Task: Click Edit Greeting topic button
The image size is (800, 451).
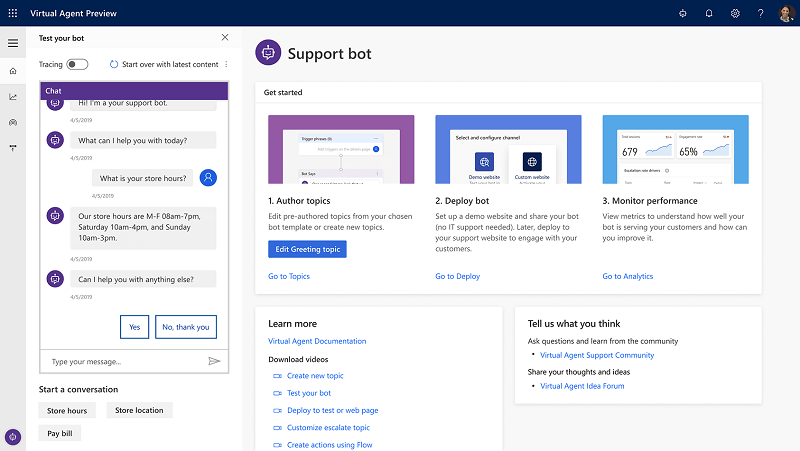Action: coord(307,249)
